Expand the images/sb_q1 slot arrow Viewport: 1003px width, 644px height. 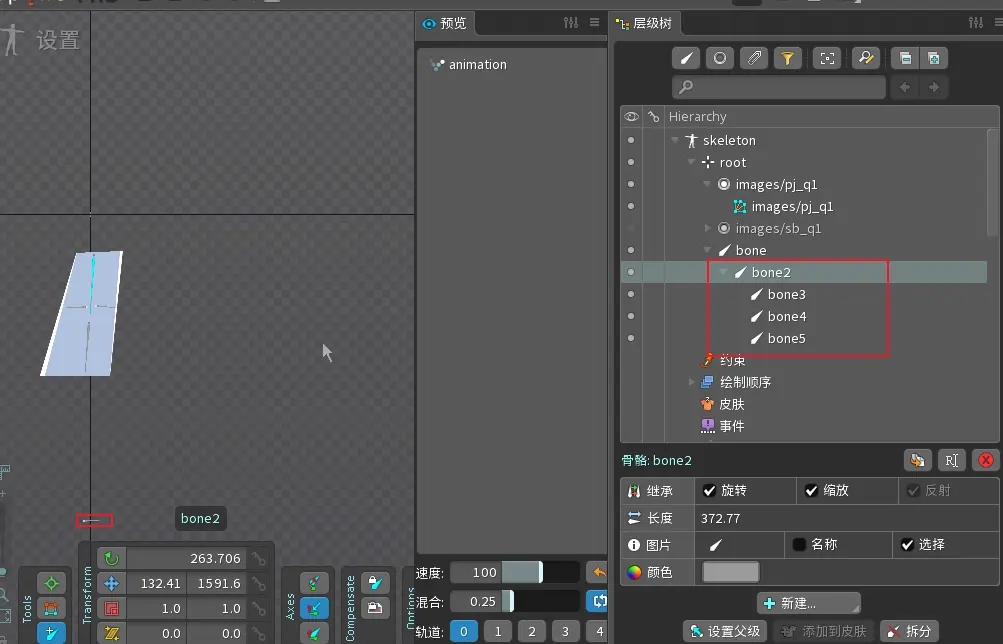pyautogui.click(x=707, y=228)
